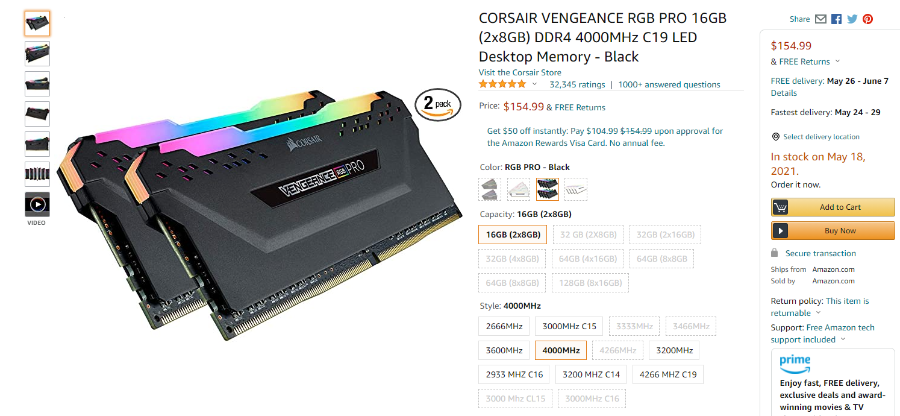Expand the return policy chevron
The height and width of the screenshot is (416, 900).
click(818, 313)
